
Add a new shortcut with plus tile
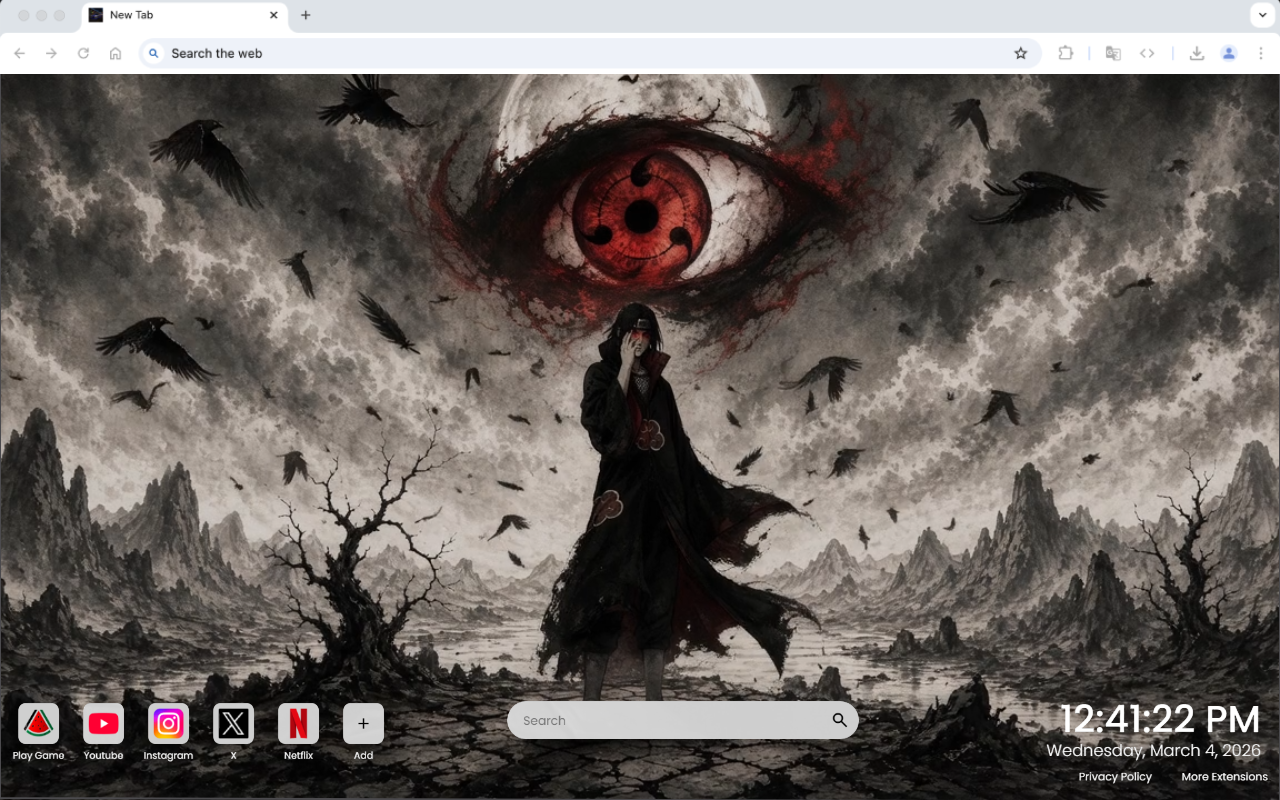pyautogui.click(x=363, y=723)
